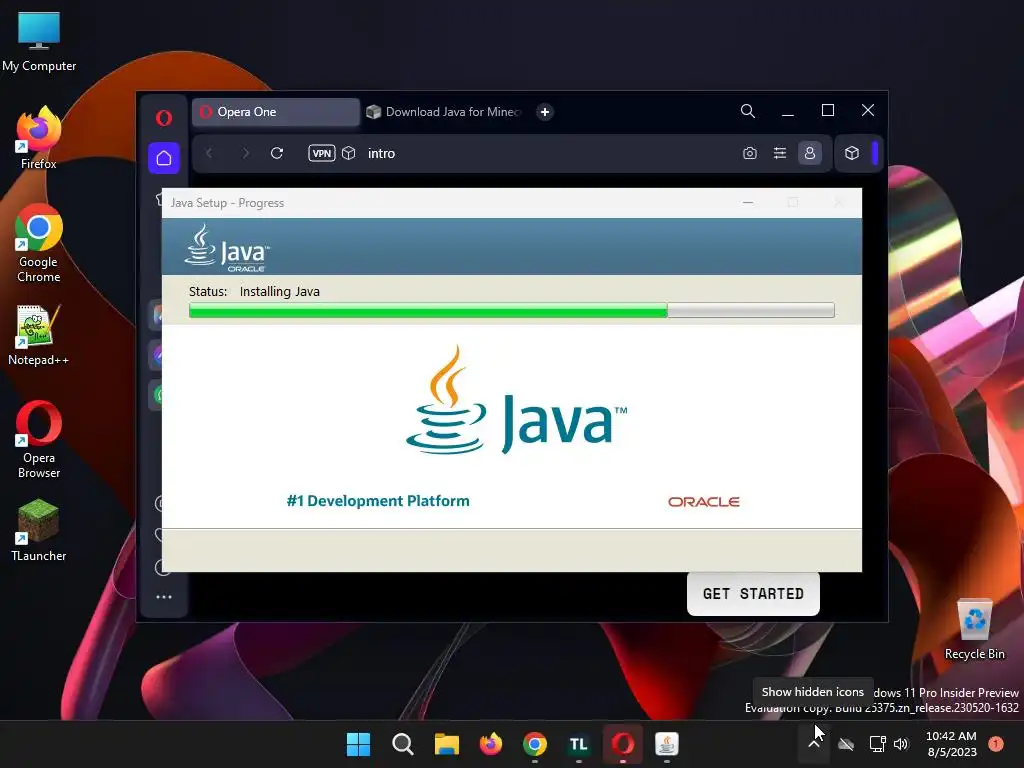Open Opera extensions cube icon
The height and width of the screenshot is (768, 1024).
coord(852,153)
